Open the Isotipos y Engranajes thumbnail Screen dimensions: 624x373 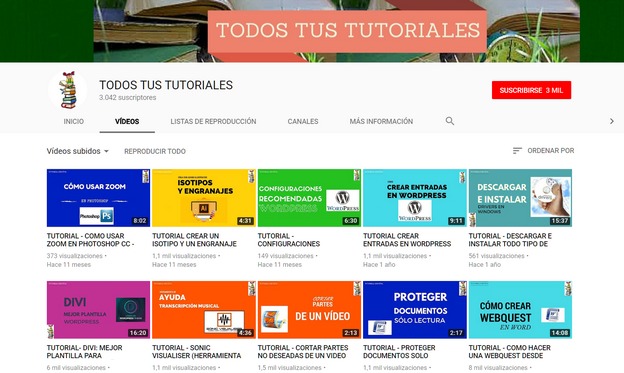[204, 198]
